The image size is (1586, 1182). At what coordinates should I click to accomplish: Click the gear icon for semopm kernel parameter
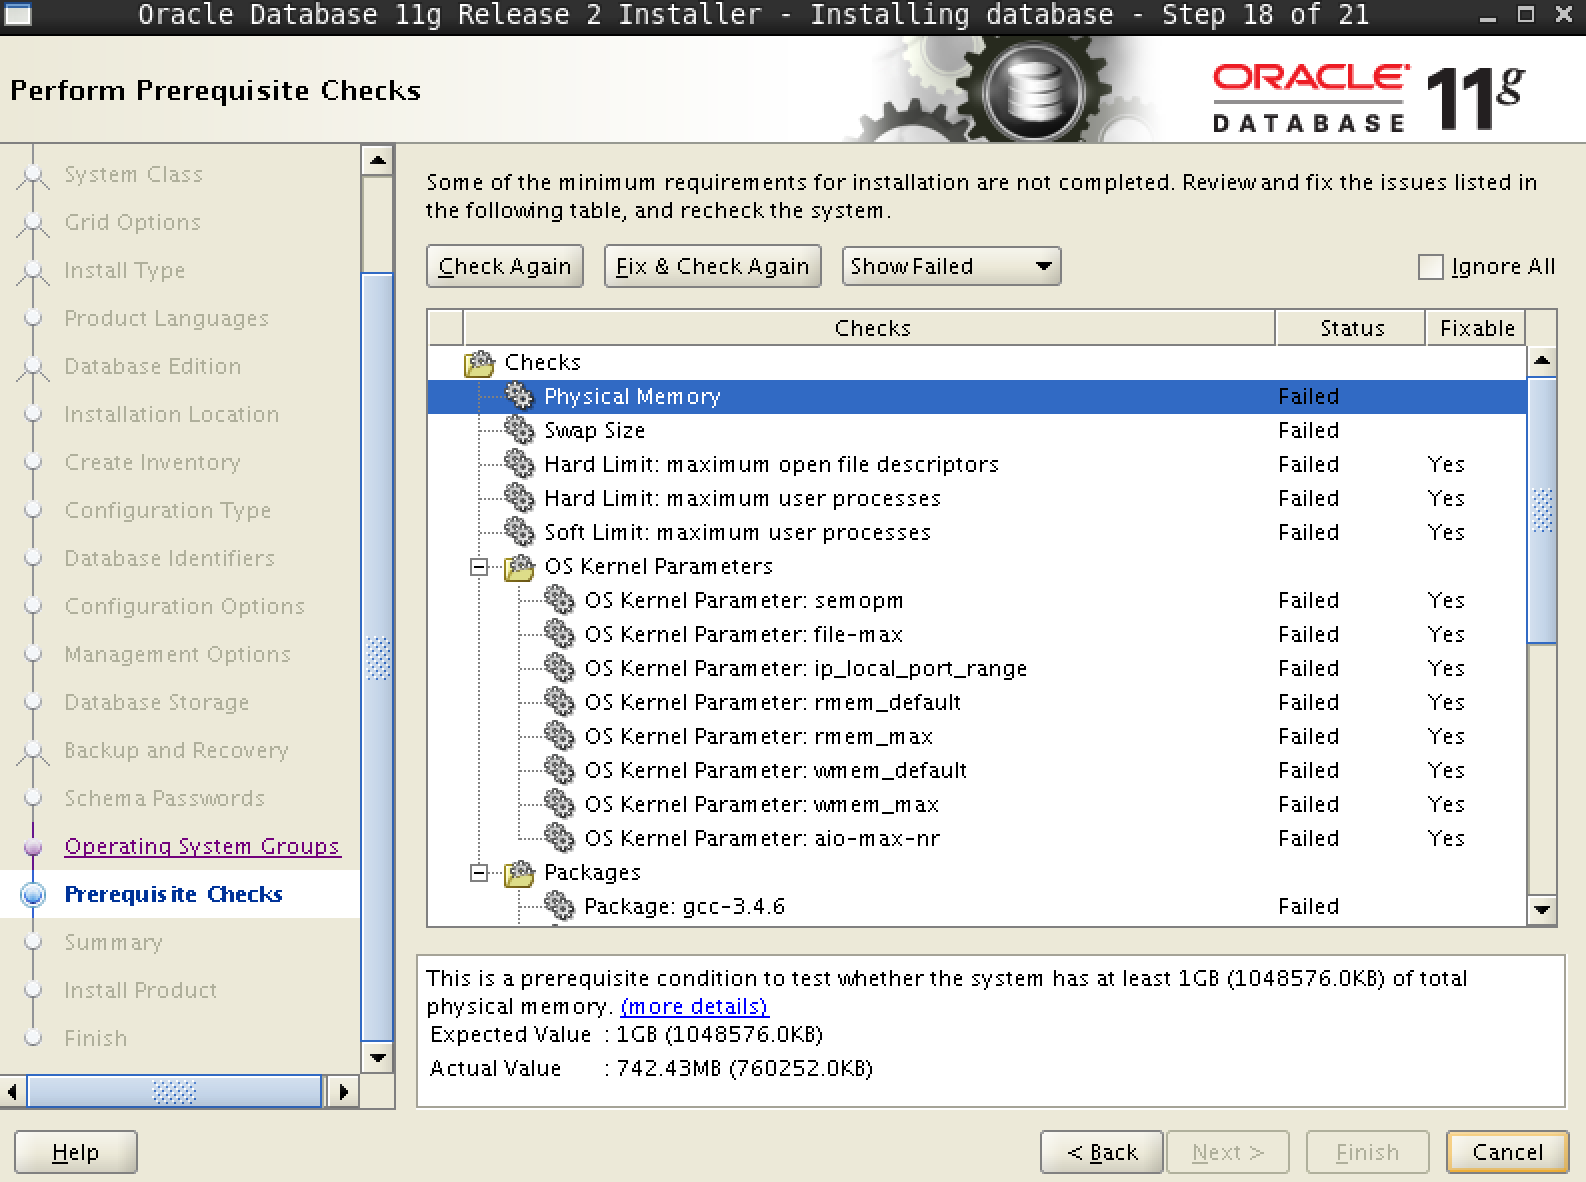[x=559, y=600]
